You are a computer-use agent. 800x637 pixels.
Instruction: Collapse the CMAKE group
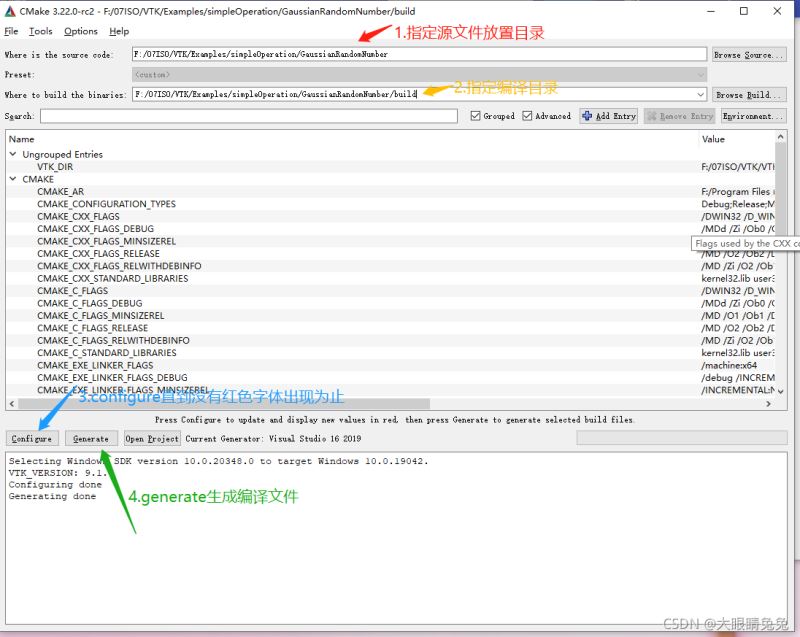(13, 179)
